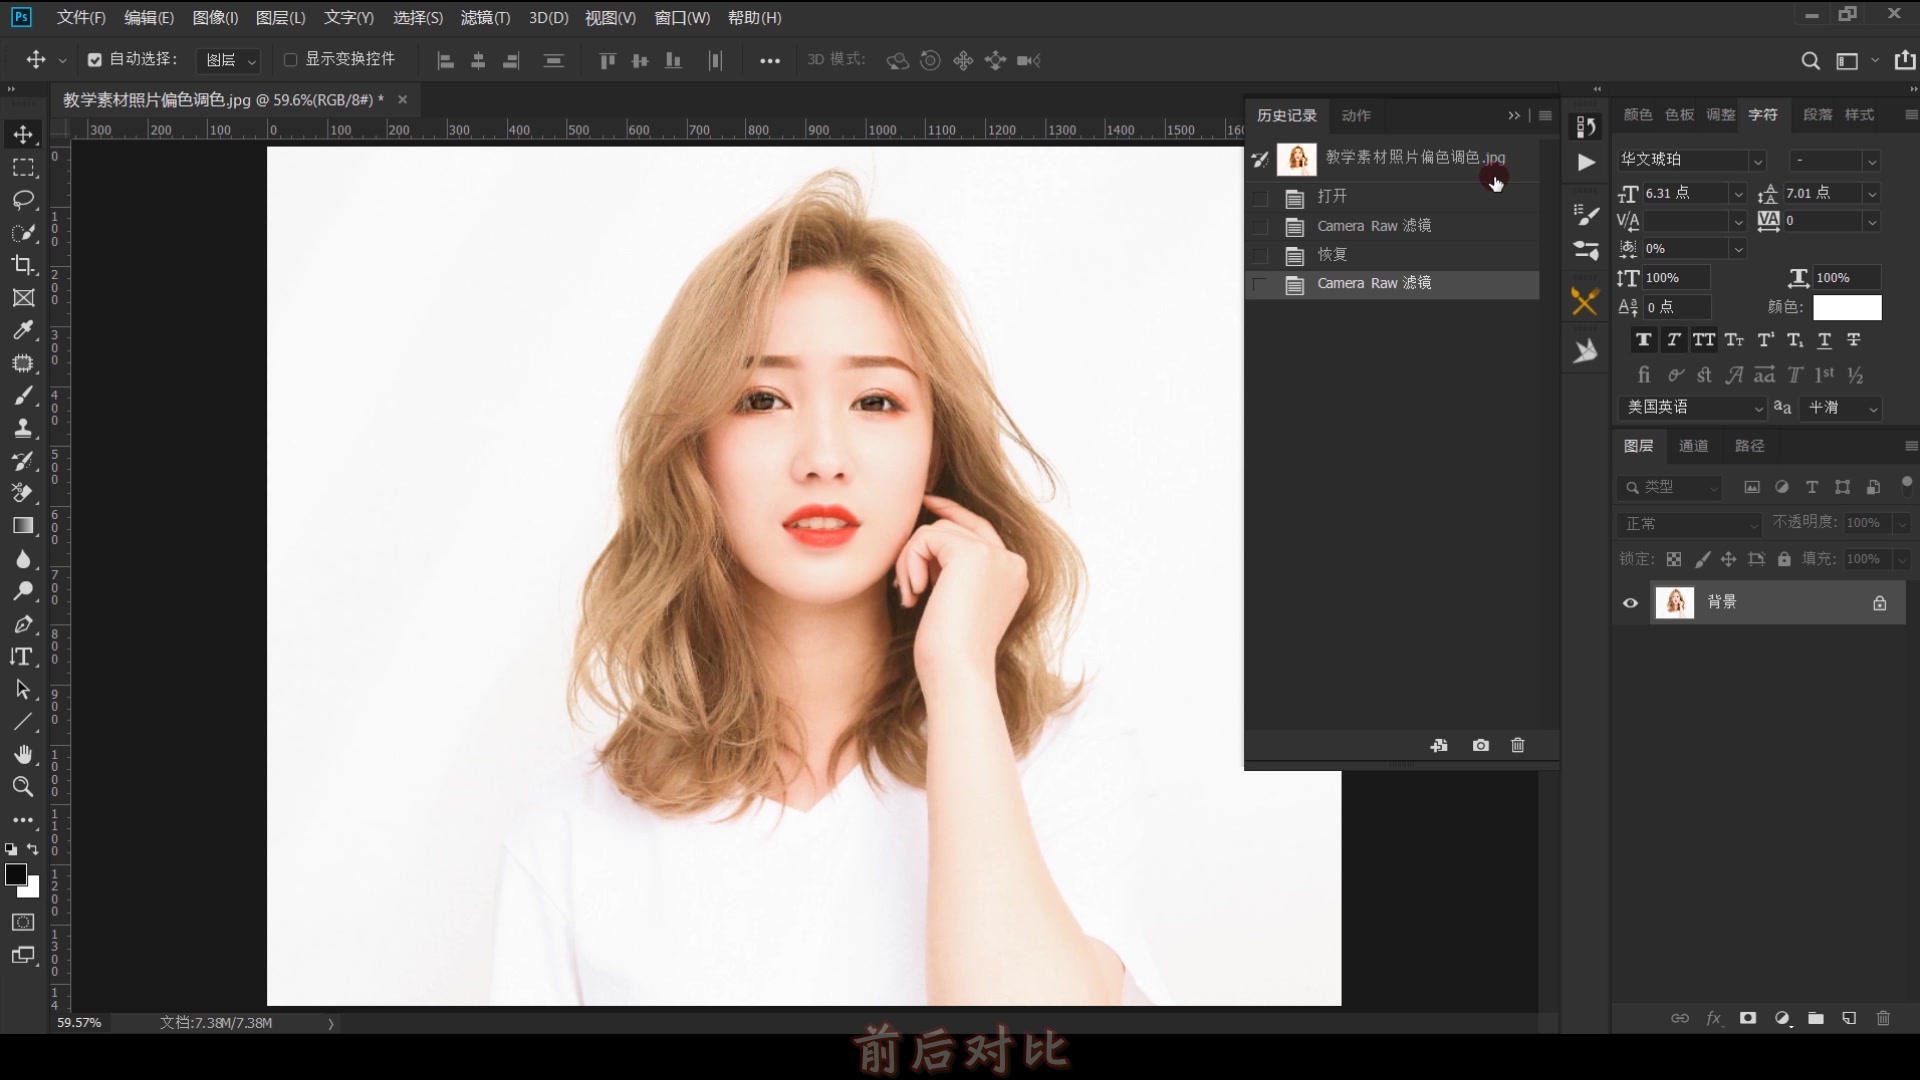Open the 滤镜(T) menu
The width and height of the screenshot is (1920, 1080).
coord(485,17)
